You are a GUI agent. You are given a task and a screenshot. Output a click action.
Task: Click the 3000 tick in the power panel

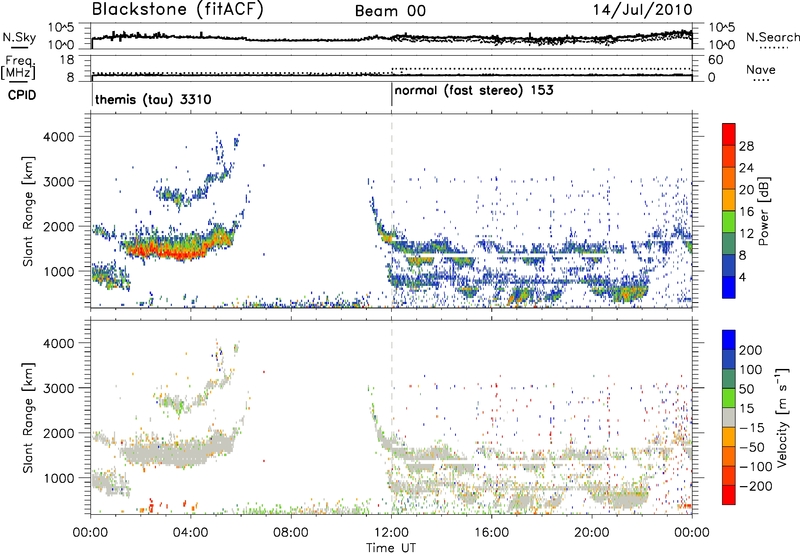pos(58,182)
